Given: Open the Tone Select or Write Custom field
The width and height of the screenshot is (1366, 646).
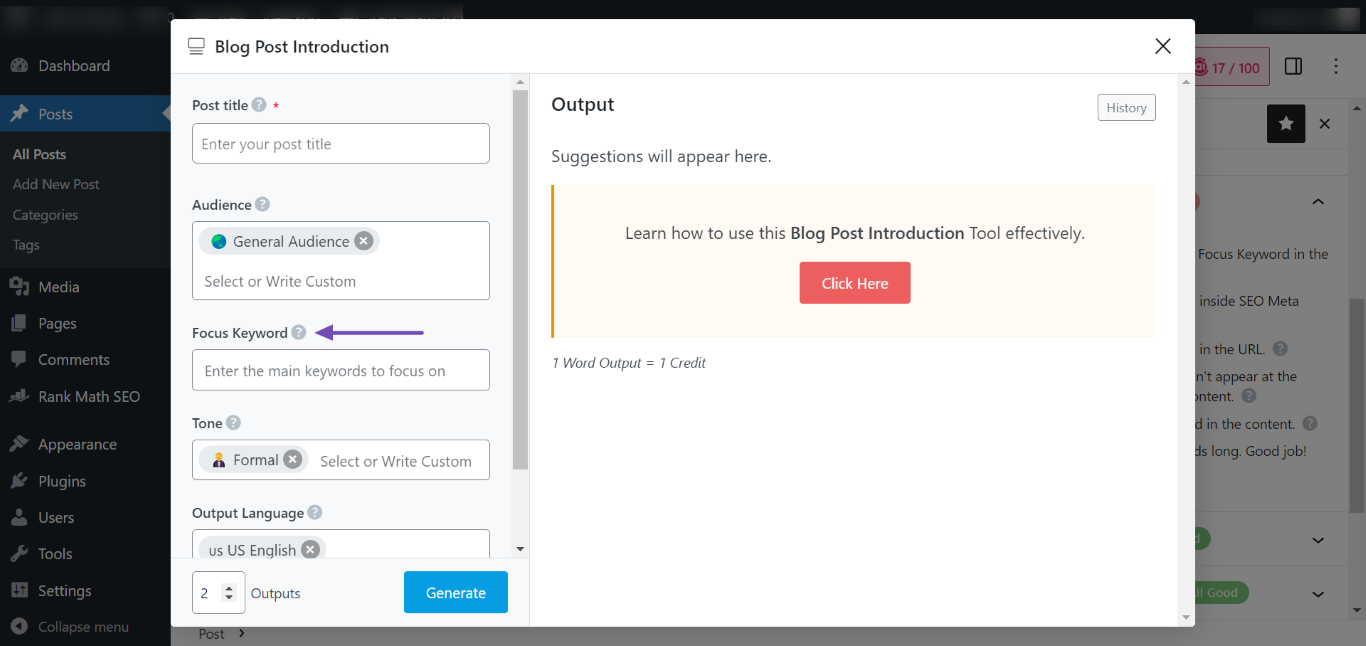Looking at the screenshot, I should (x=397, y=461).
